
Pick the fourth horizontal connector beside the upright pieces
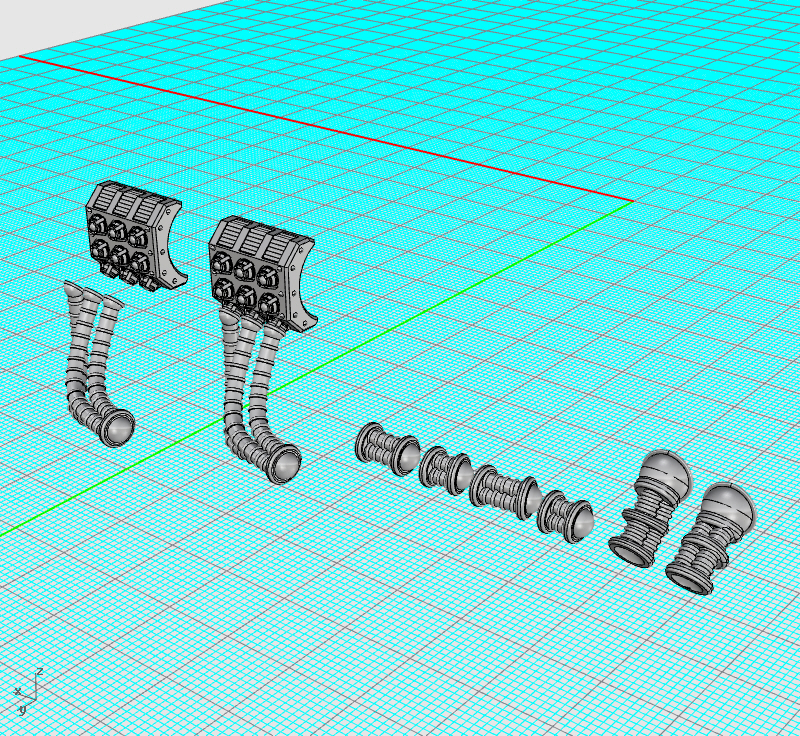coord(565,515)
